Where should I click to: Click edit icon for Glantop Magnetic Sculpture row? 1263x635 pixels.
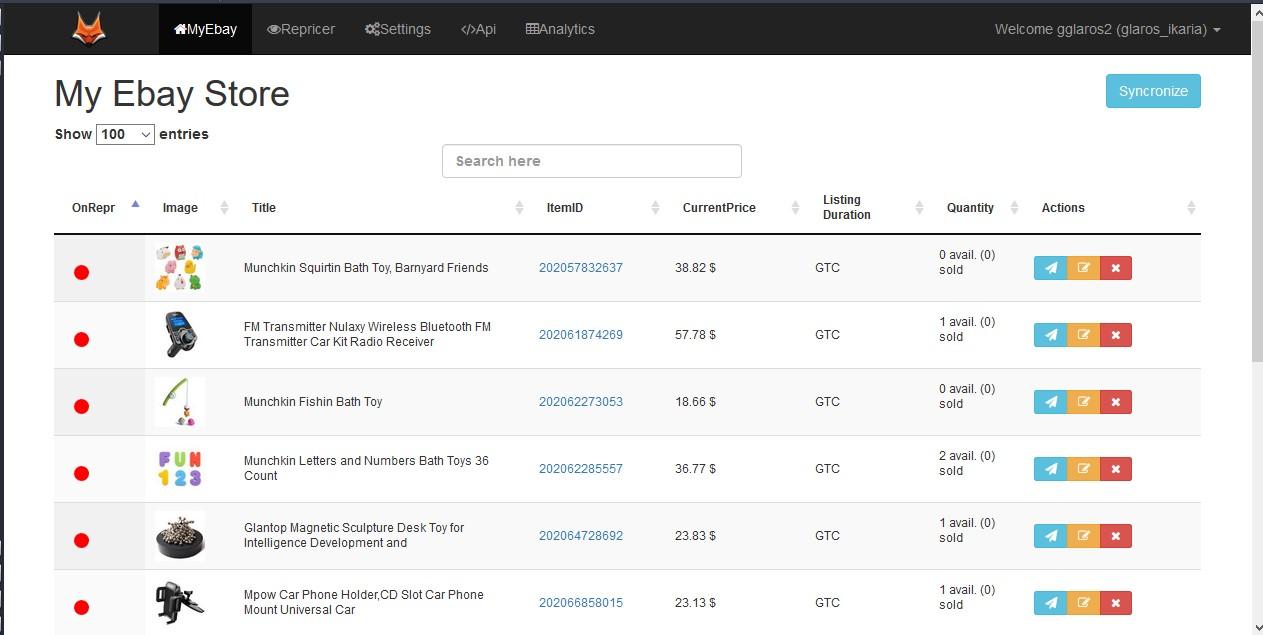[1083, 536]
